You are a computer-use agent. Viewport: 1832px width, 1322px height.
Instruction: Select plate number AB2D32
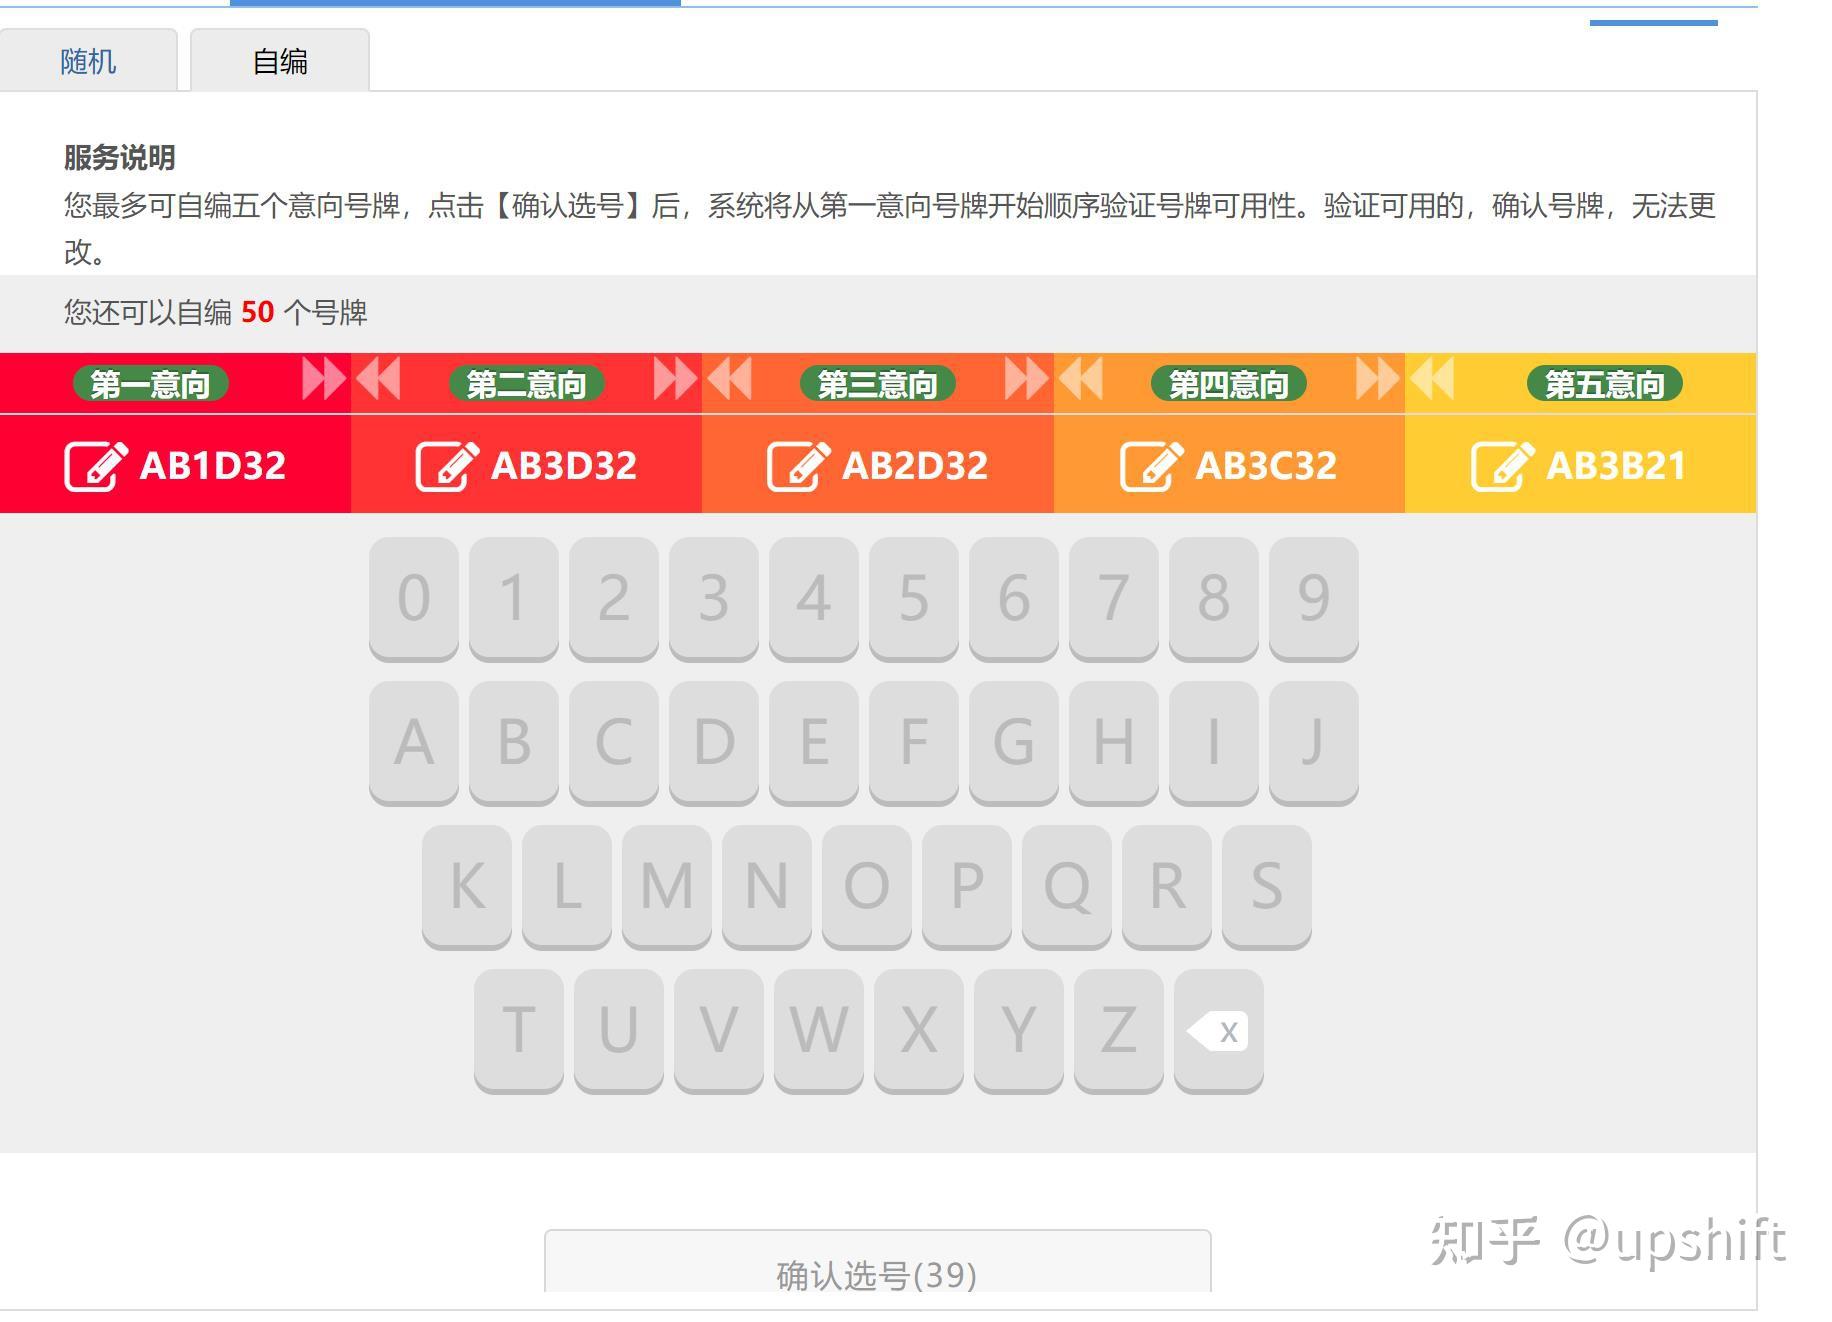pos(915,466)
